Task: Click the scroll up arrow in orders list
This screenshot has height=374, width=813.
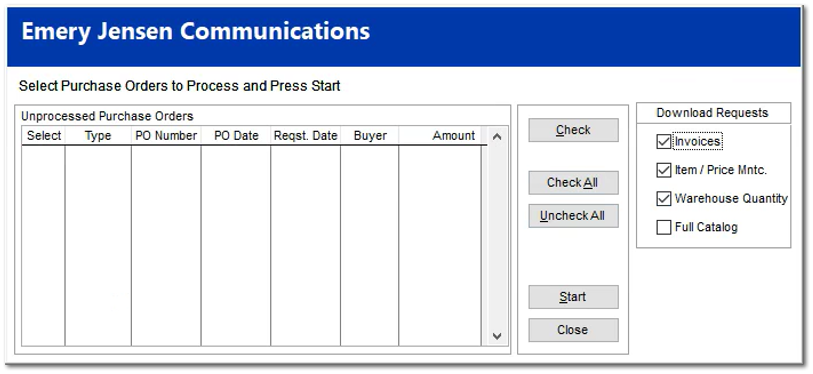Action: click(x=497, y=137)
